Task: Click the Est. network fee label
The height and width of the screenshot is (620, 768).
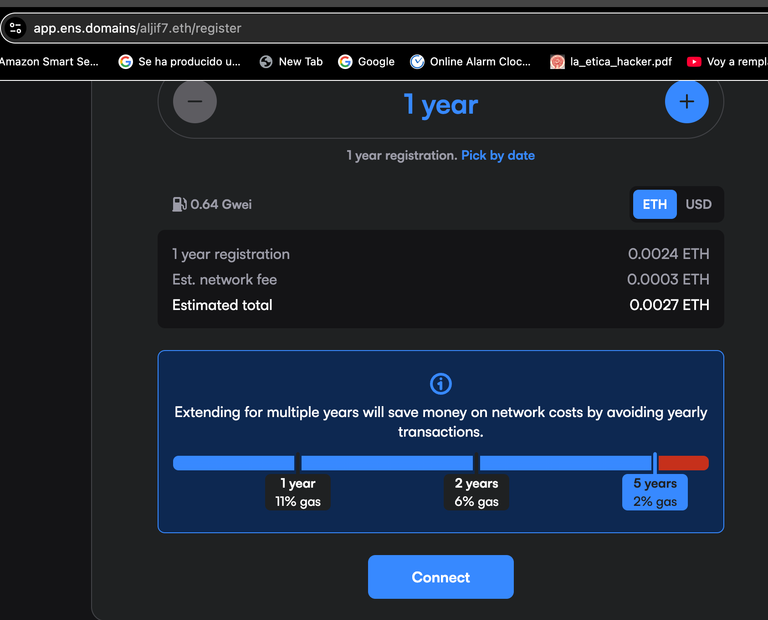Action: coord(224,280)
